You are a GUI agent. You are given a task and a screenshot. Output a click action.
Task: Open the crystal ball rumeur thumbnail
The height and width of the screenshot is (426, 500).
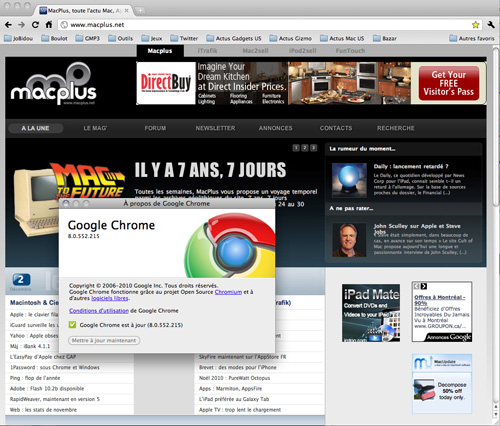[x=349, y=180]
